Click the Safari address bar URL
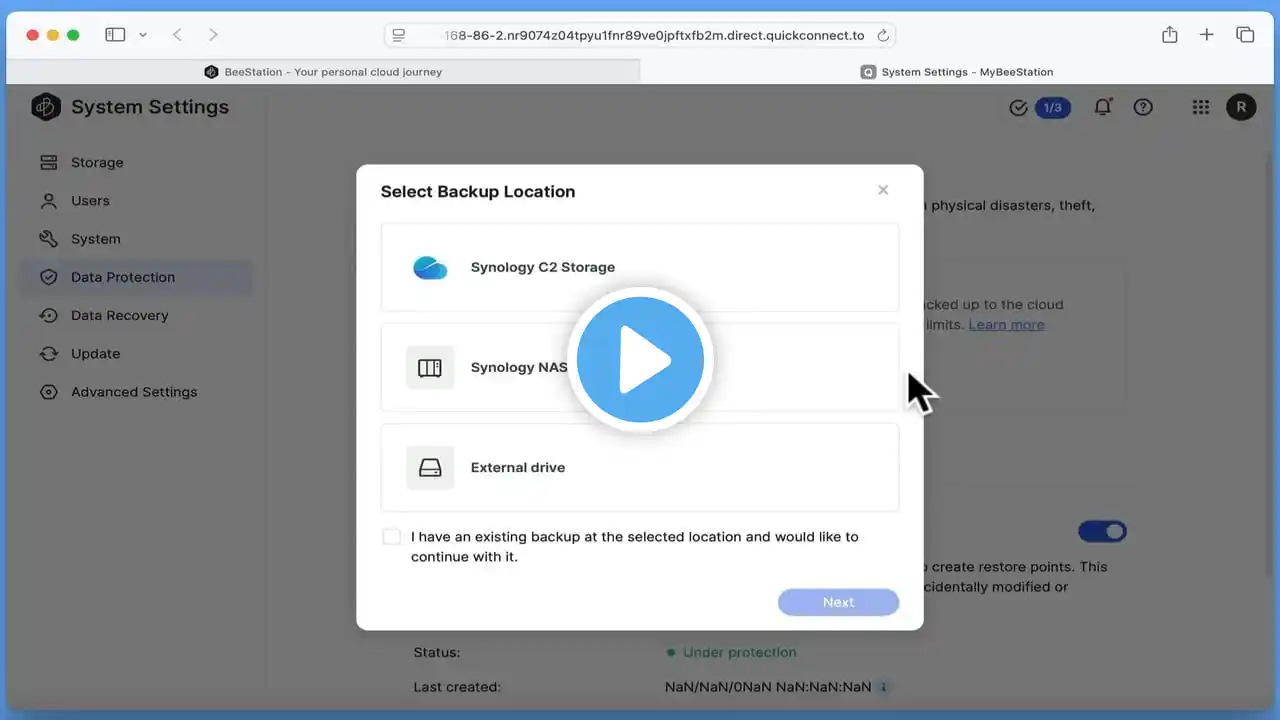The width and height of the screenshot is (1280, 720). tap(654, 35)
